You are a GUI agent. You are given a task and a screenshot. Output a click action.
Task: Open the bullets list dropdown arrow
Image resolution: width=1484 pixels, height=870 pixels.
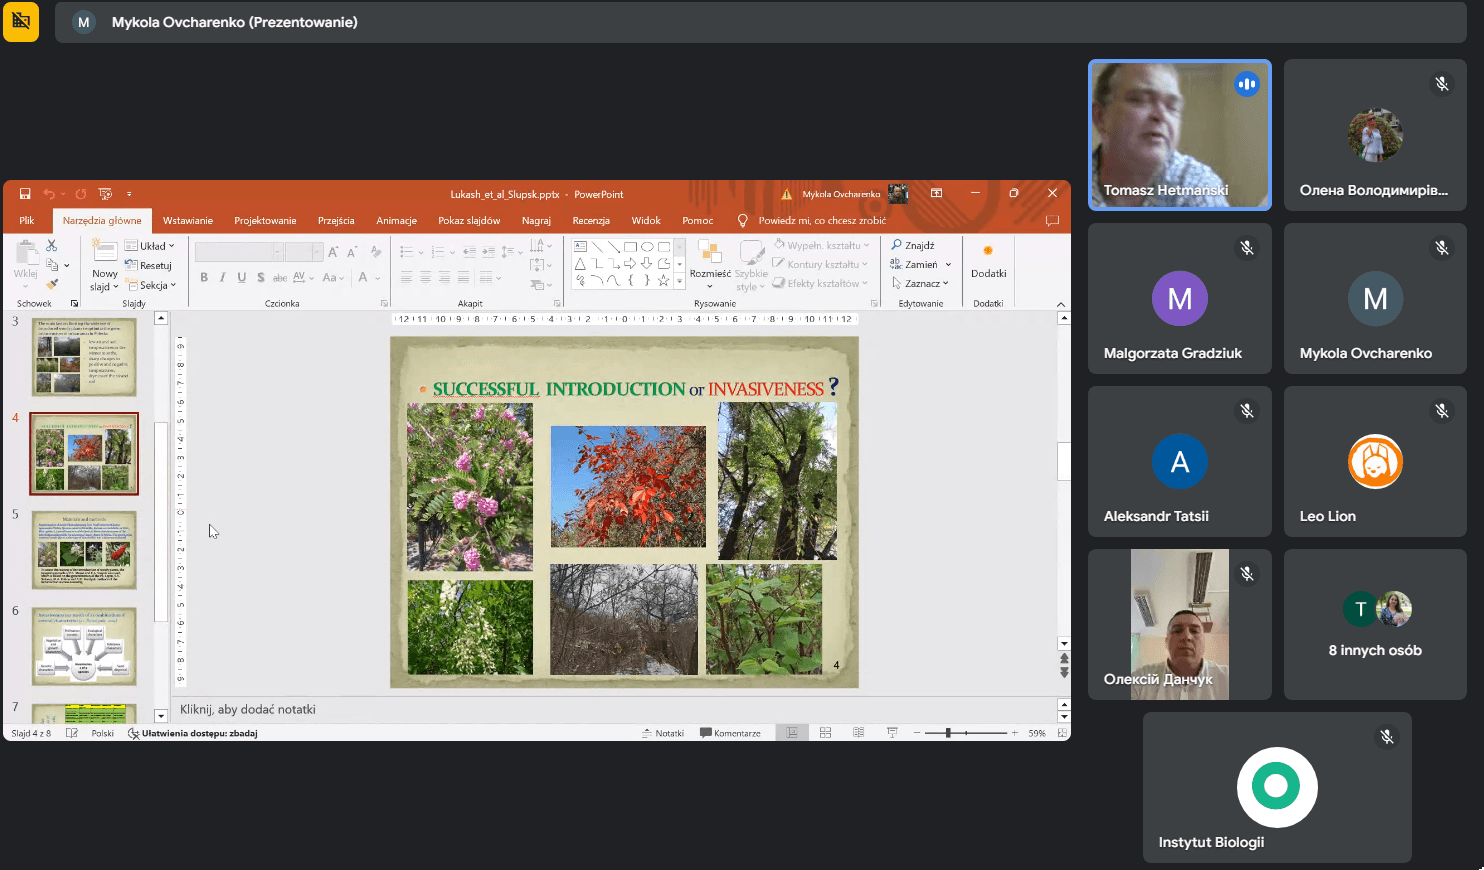[421, 252]
